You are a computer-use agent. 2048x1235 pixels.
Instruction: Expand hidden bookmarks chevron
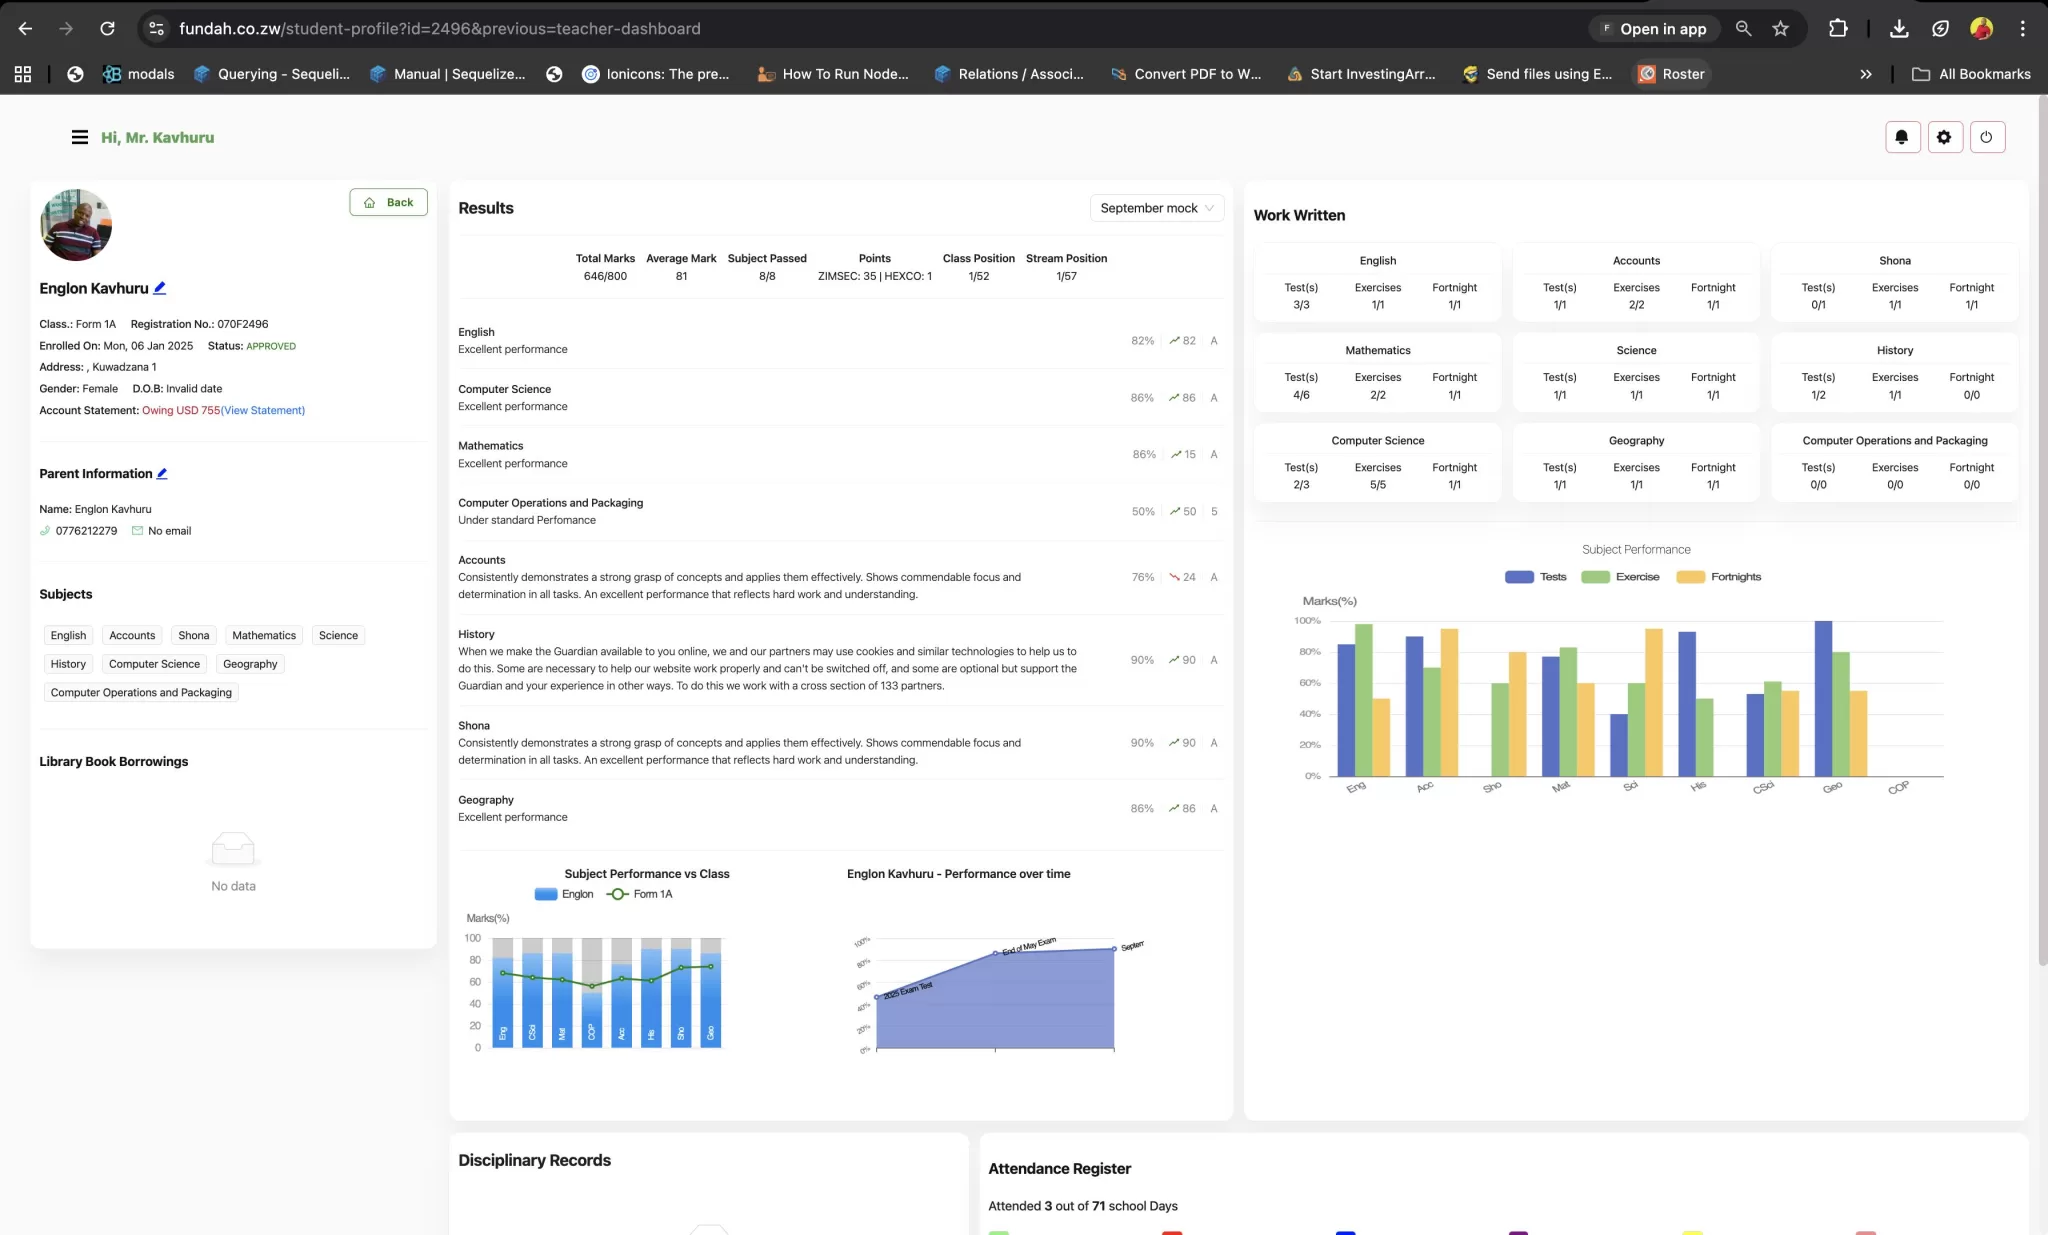point(1865,74)
